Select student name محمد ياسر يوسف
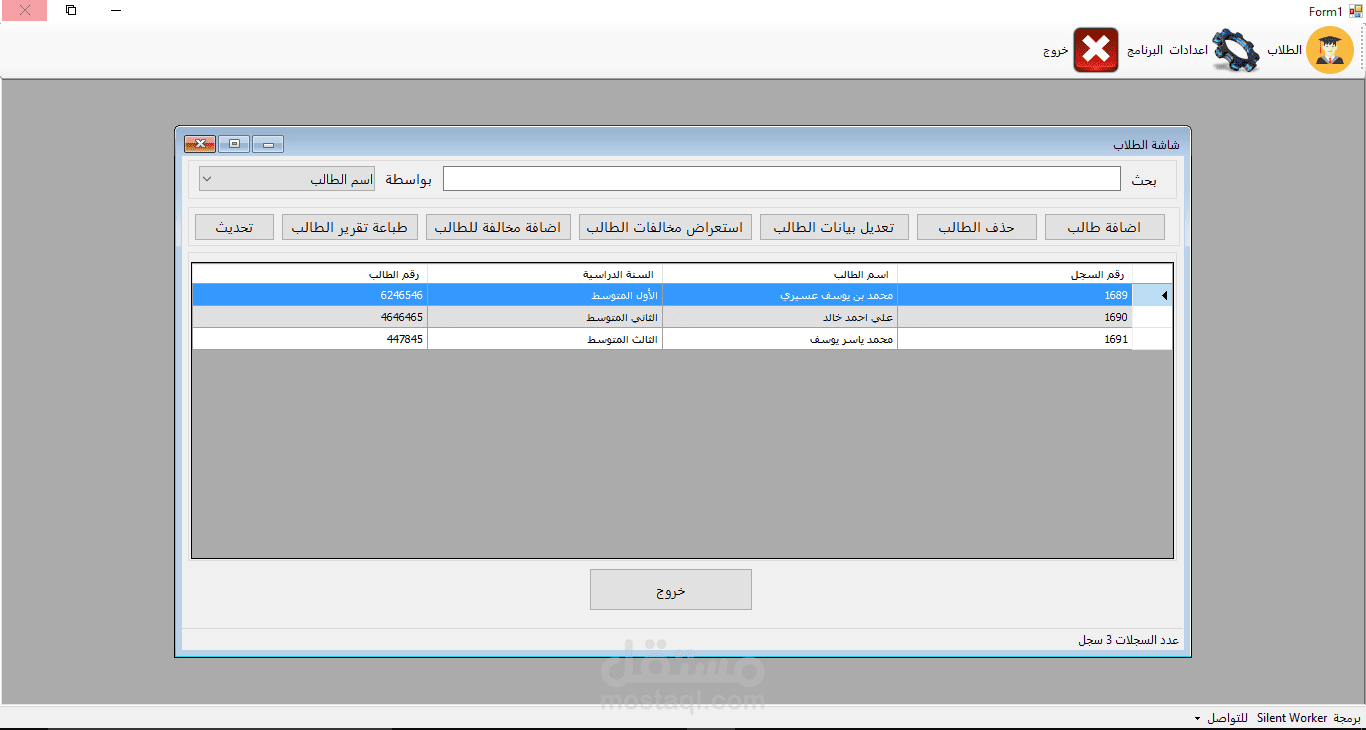The image size is (1366, 730). 780,339
